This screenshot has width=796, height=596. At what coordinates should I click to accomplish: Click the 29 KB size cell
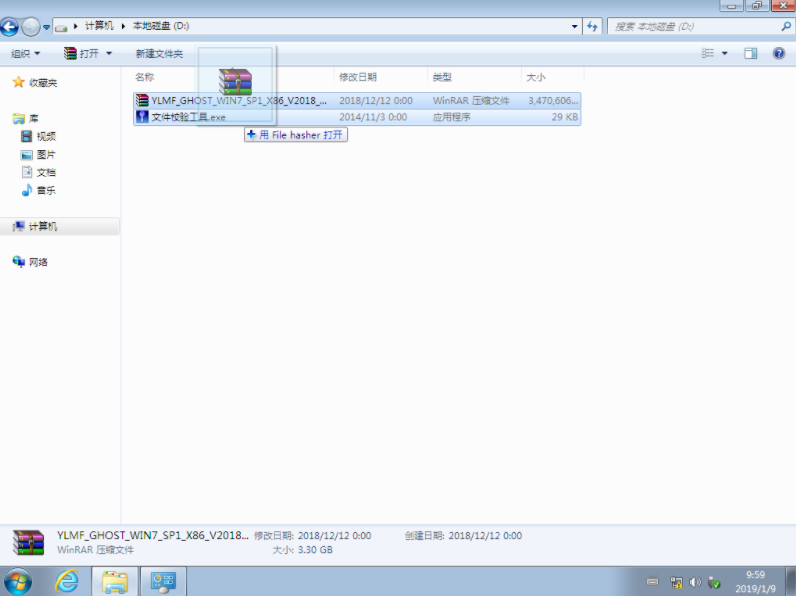pyautogui.click(x=565, y=117)
